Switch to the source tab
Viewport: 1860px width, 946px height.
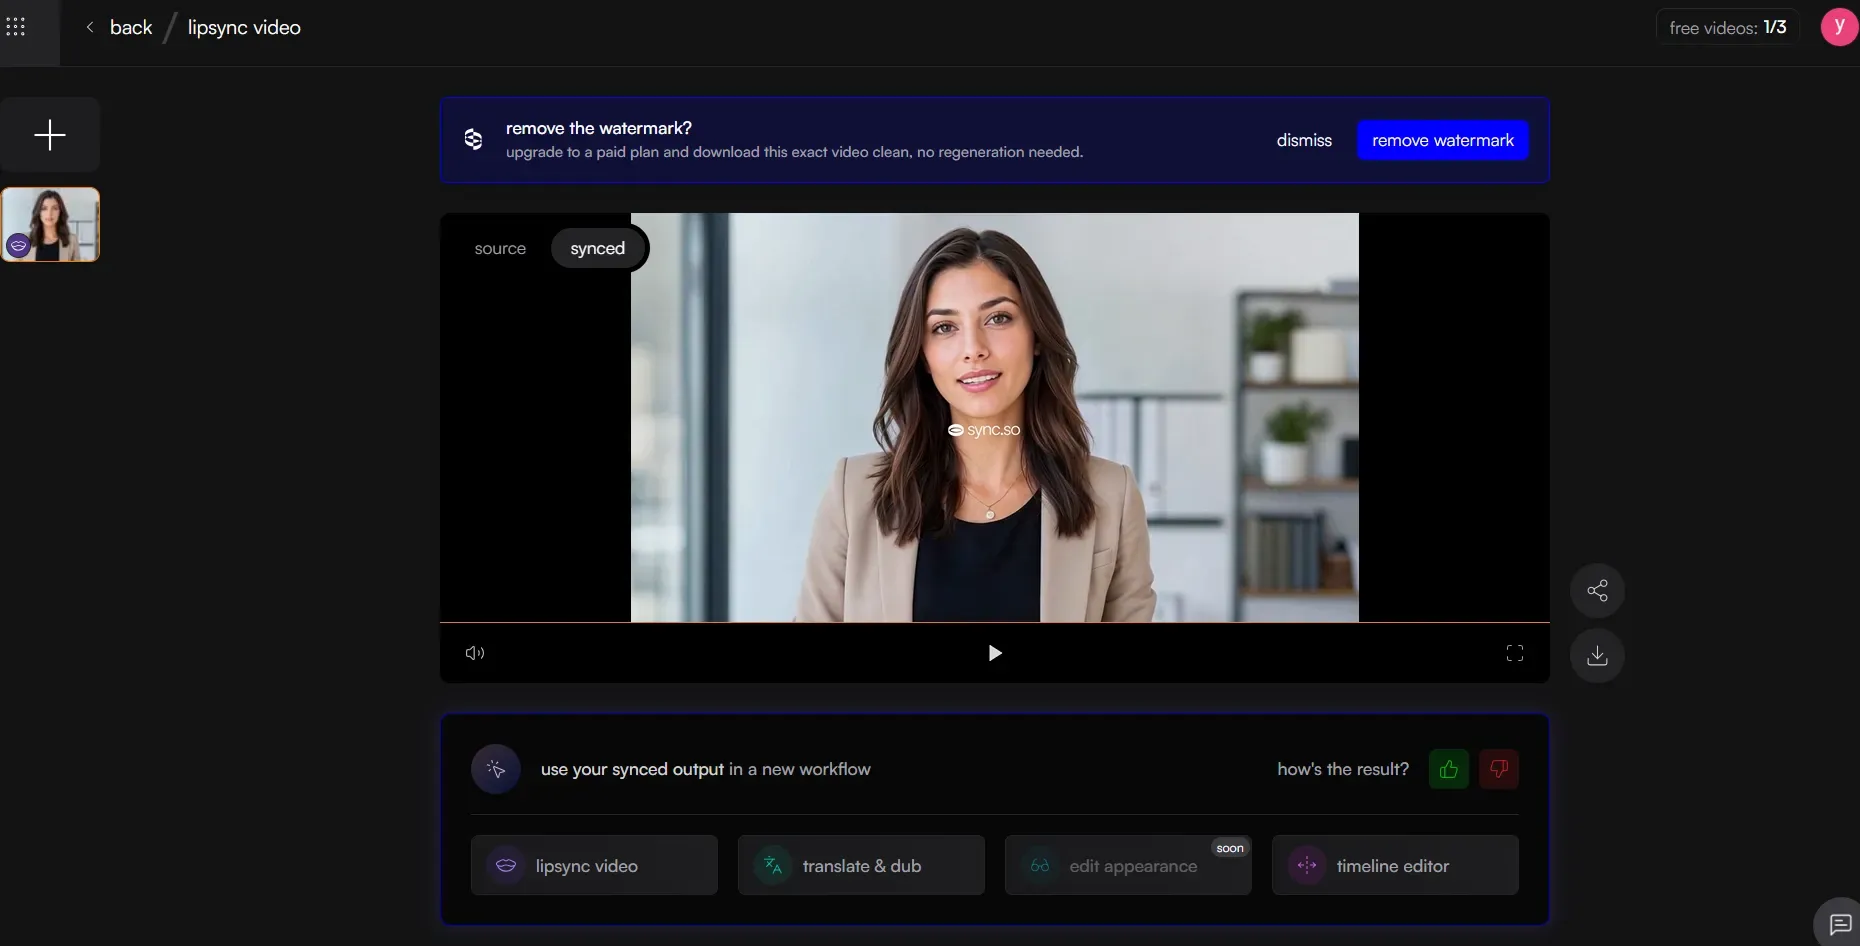click(500, 248)
